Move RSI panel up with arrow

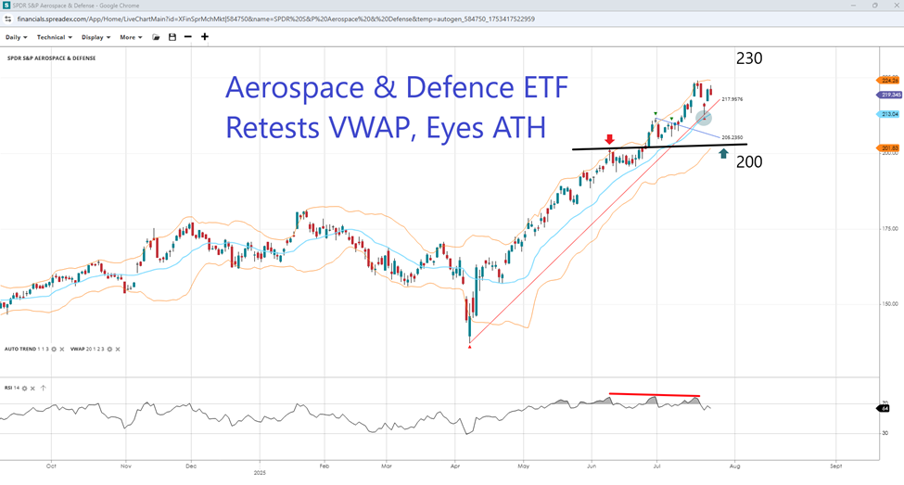click(x=42, y=386)
